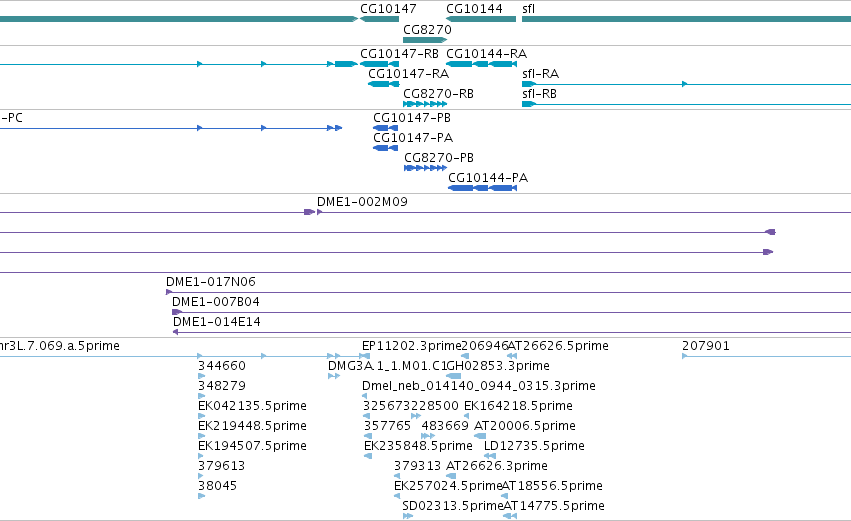
Task: Click the CG10144-PA protein label
Action: click(488, 178)
